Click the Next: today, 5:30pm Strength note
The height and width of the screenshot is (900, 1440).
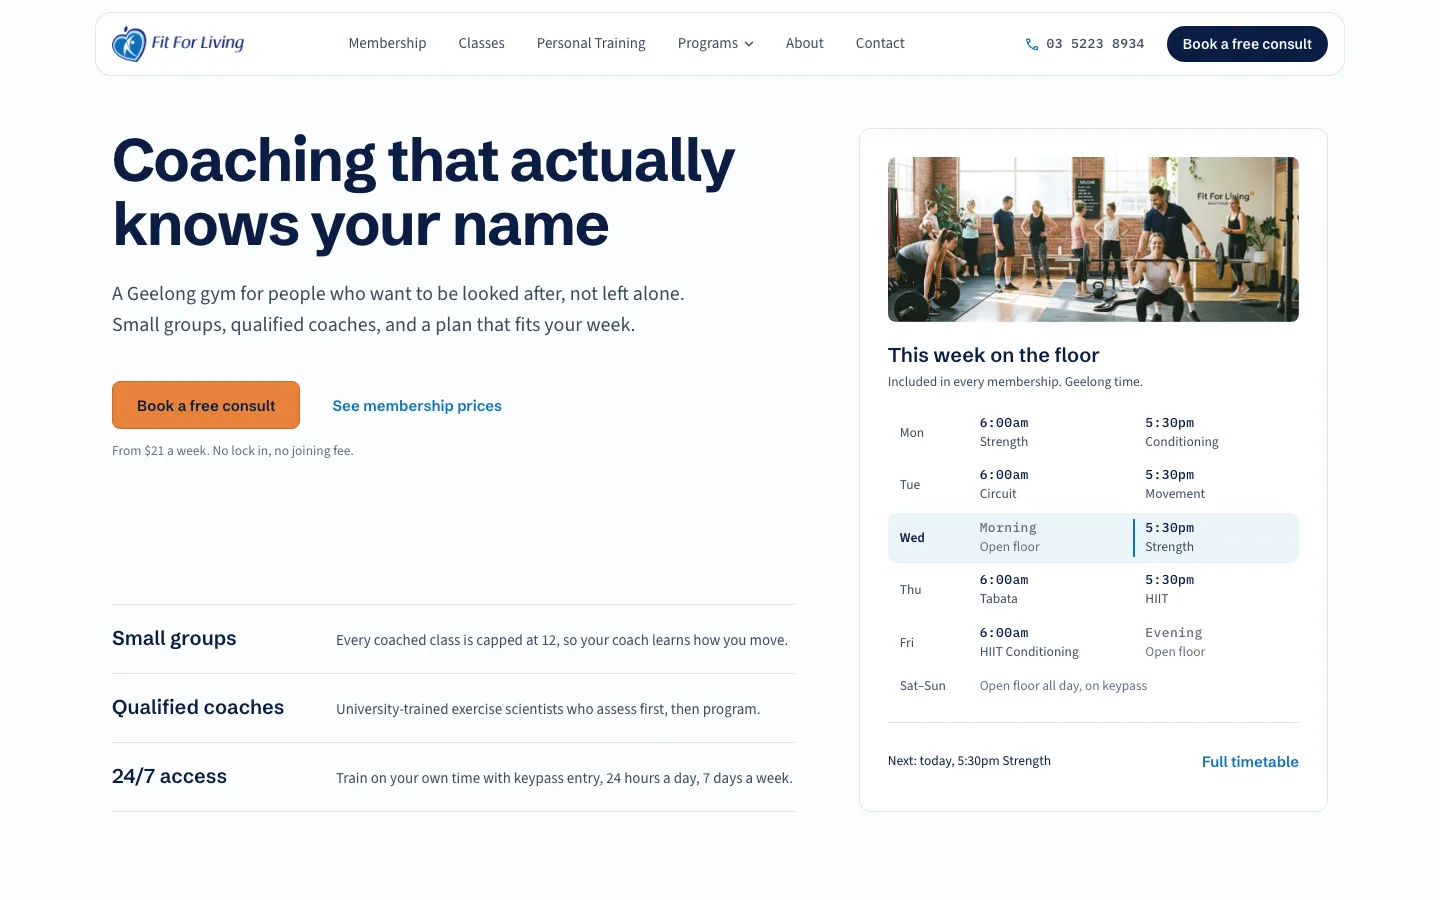click(969, 761)
